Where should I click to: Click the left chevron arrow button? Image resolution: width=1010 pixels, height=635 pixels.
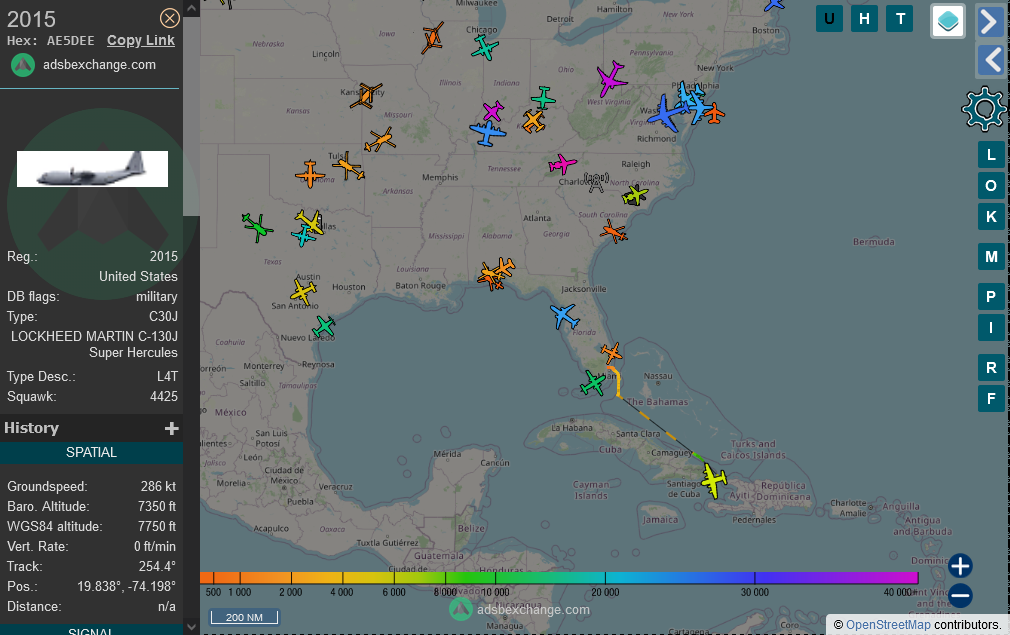pyautogui.click(x=992, y=61)
